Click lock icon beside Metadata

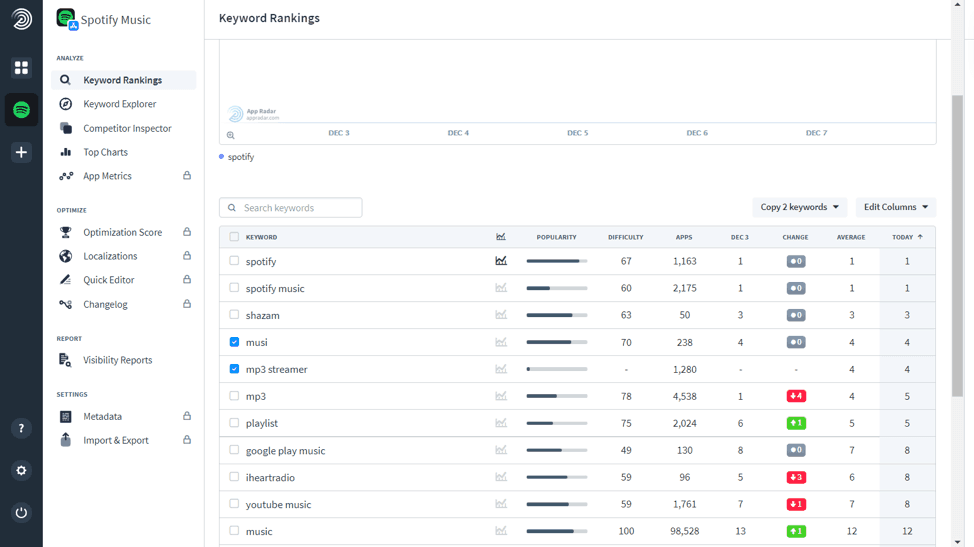[x=187, y=416]
